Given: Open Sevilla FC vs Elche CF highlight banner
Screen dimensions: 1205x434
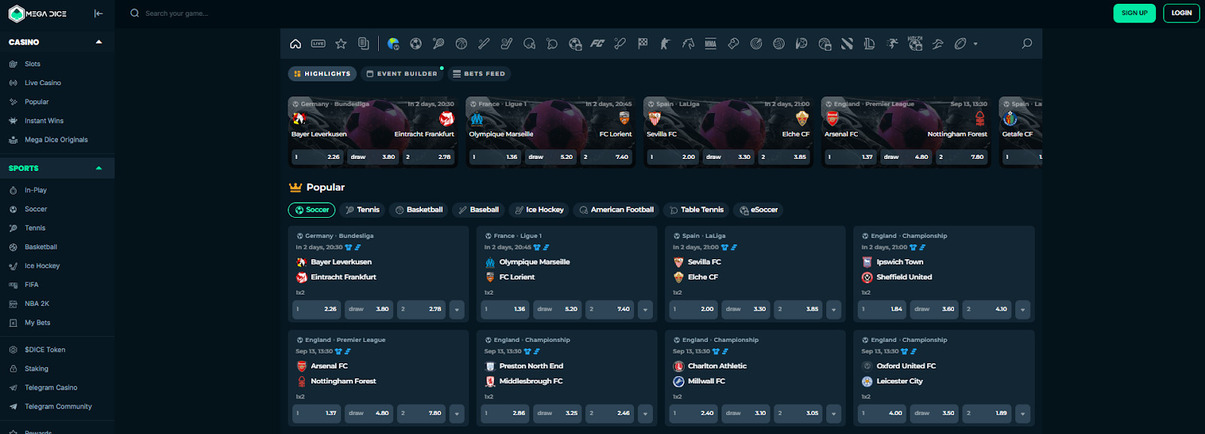Looking at the screenshot, I should (730, 131).
